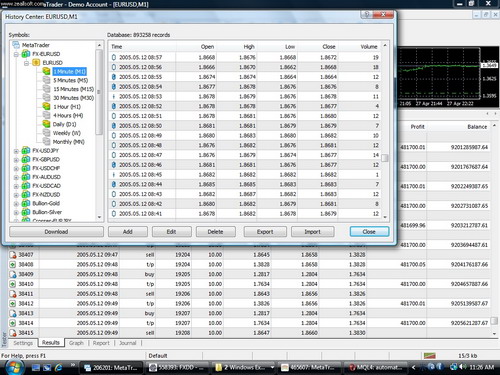The image size is (500, 375).
Task: Select the 1 Minute (M1) timeframe
Action: pyautogui.click(x=70, y=71)
